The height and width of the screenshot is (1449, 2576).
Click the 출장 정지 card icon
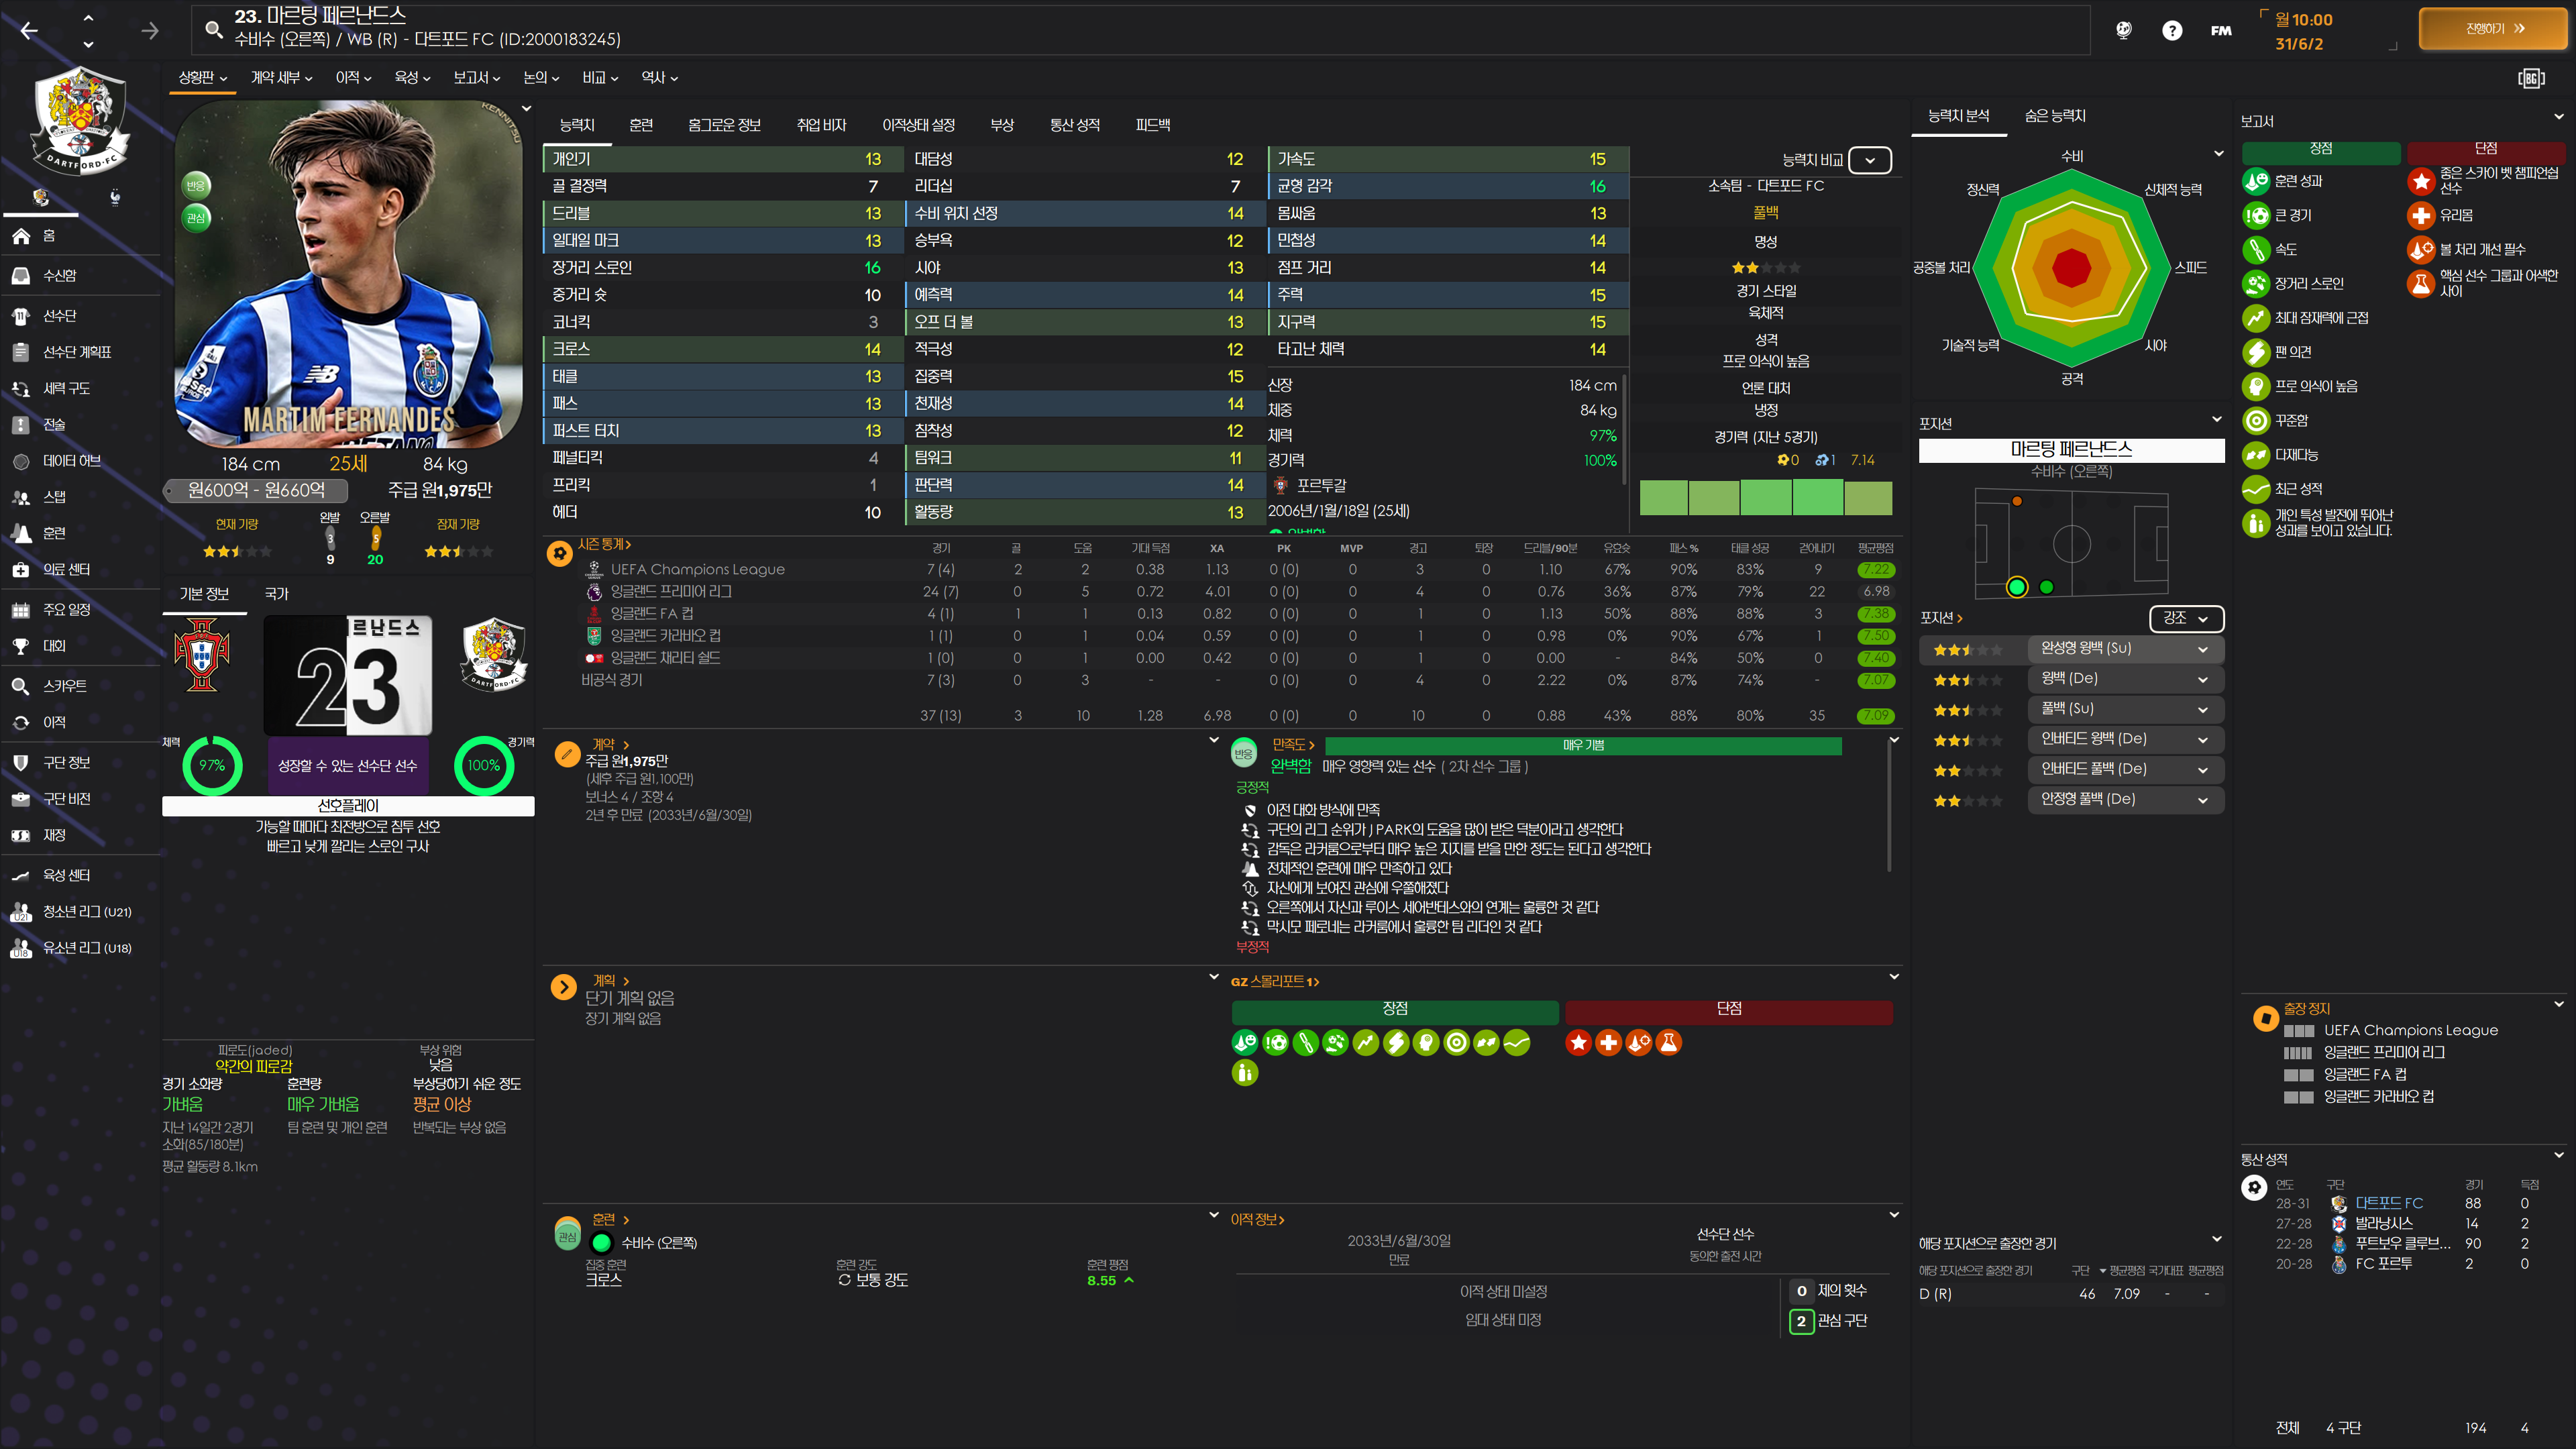coord(2265,1019)
